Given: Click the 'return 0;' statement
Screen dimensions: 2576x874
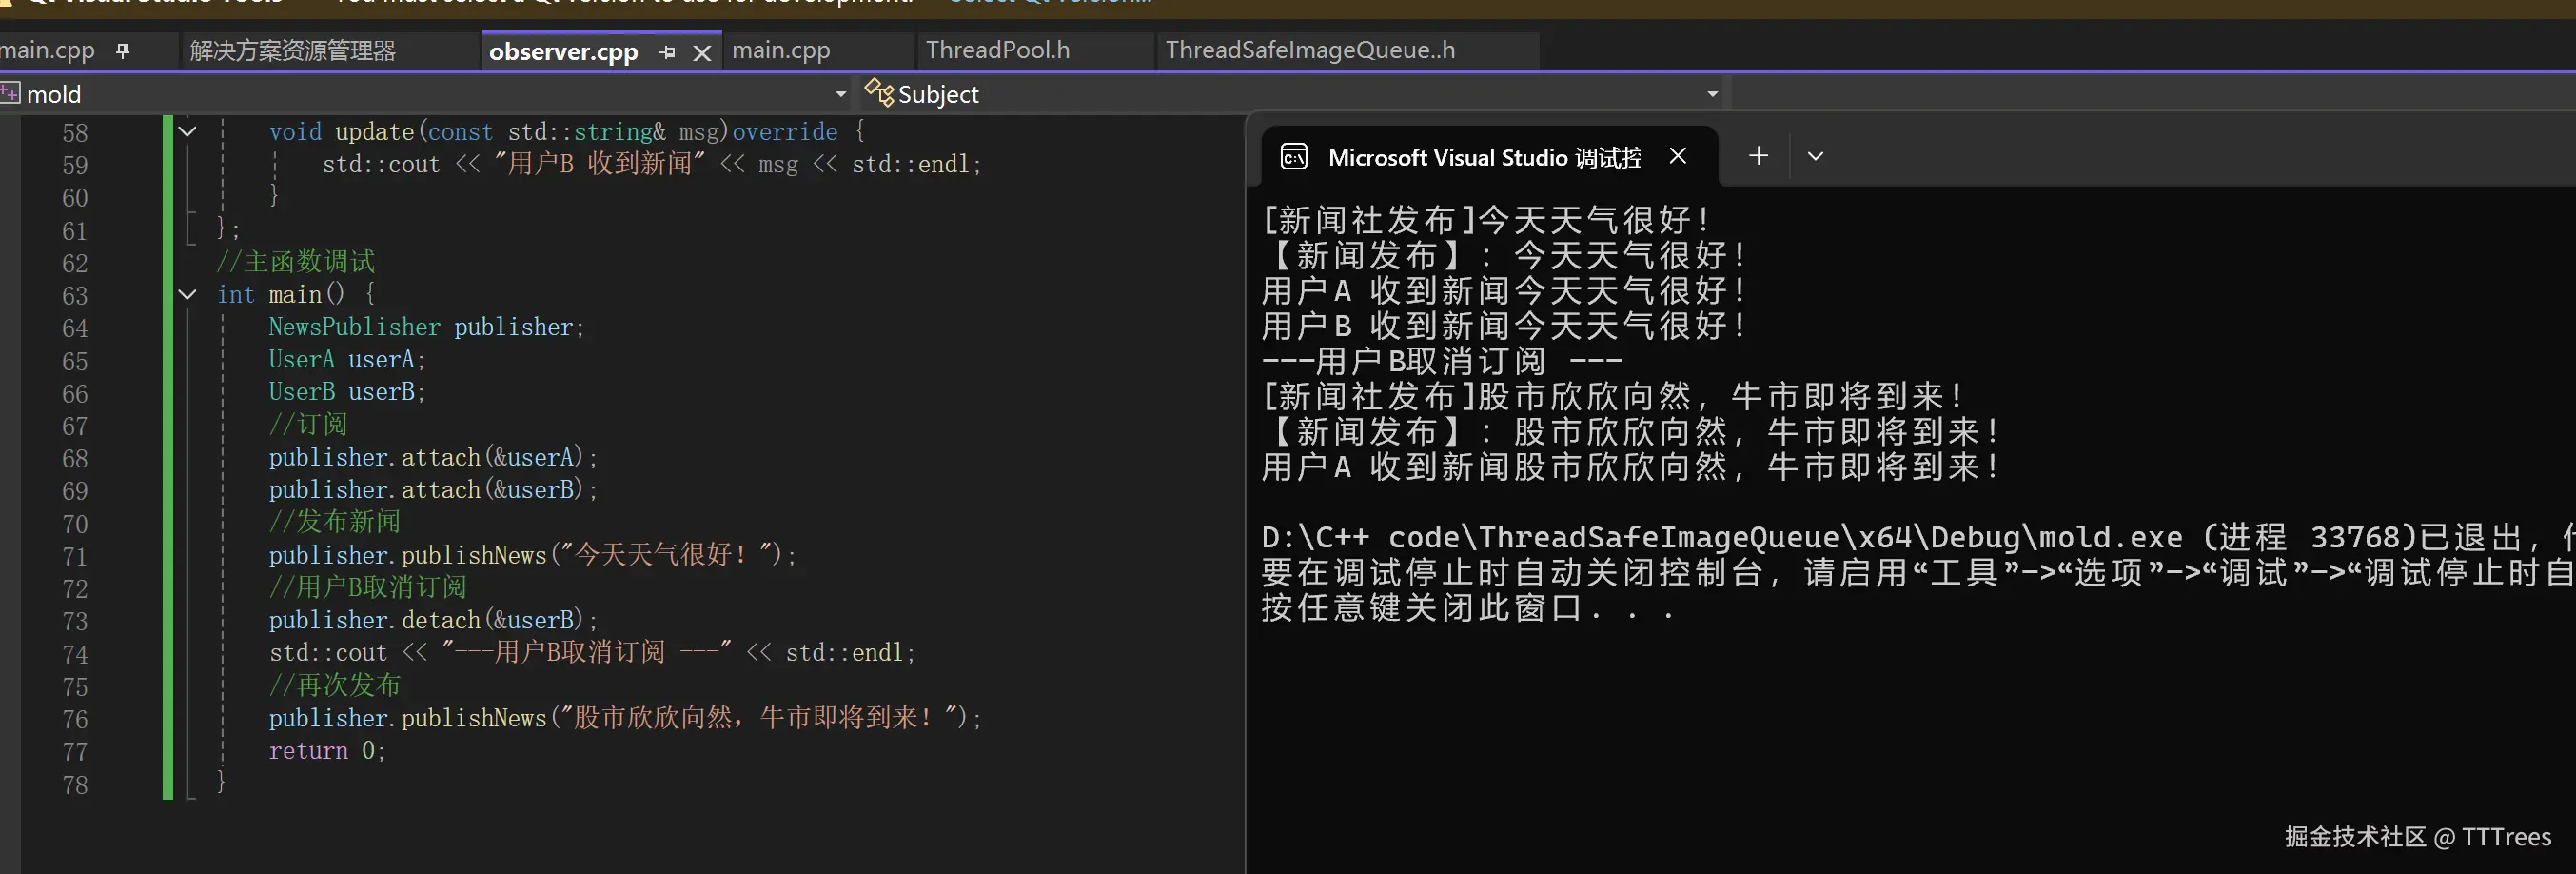Looking at the screenshot, I should coord(327,750).
